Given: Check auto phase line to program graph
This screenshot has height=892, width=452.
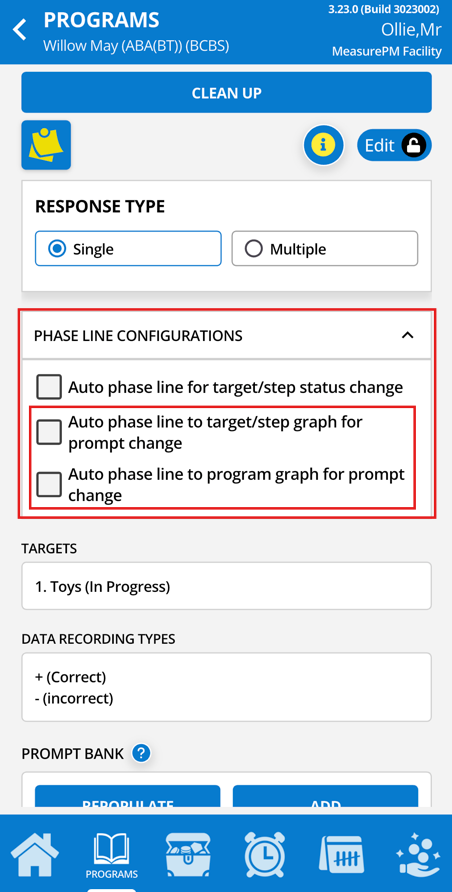Looking at the screenshot, I should coord(49,485).
